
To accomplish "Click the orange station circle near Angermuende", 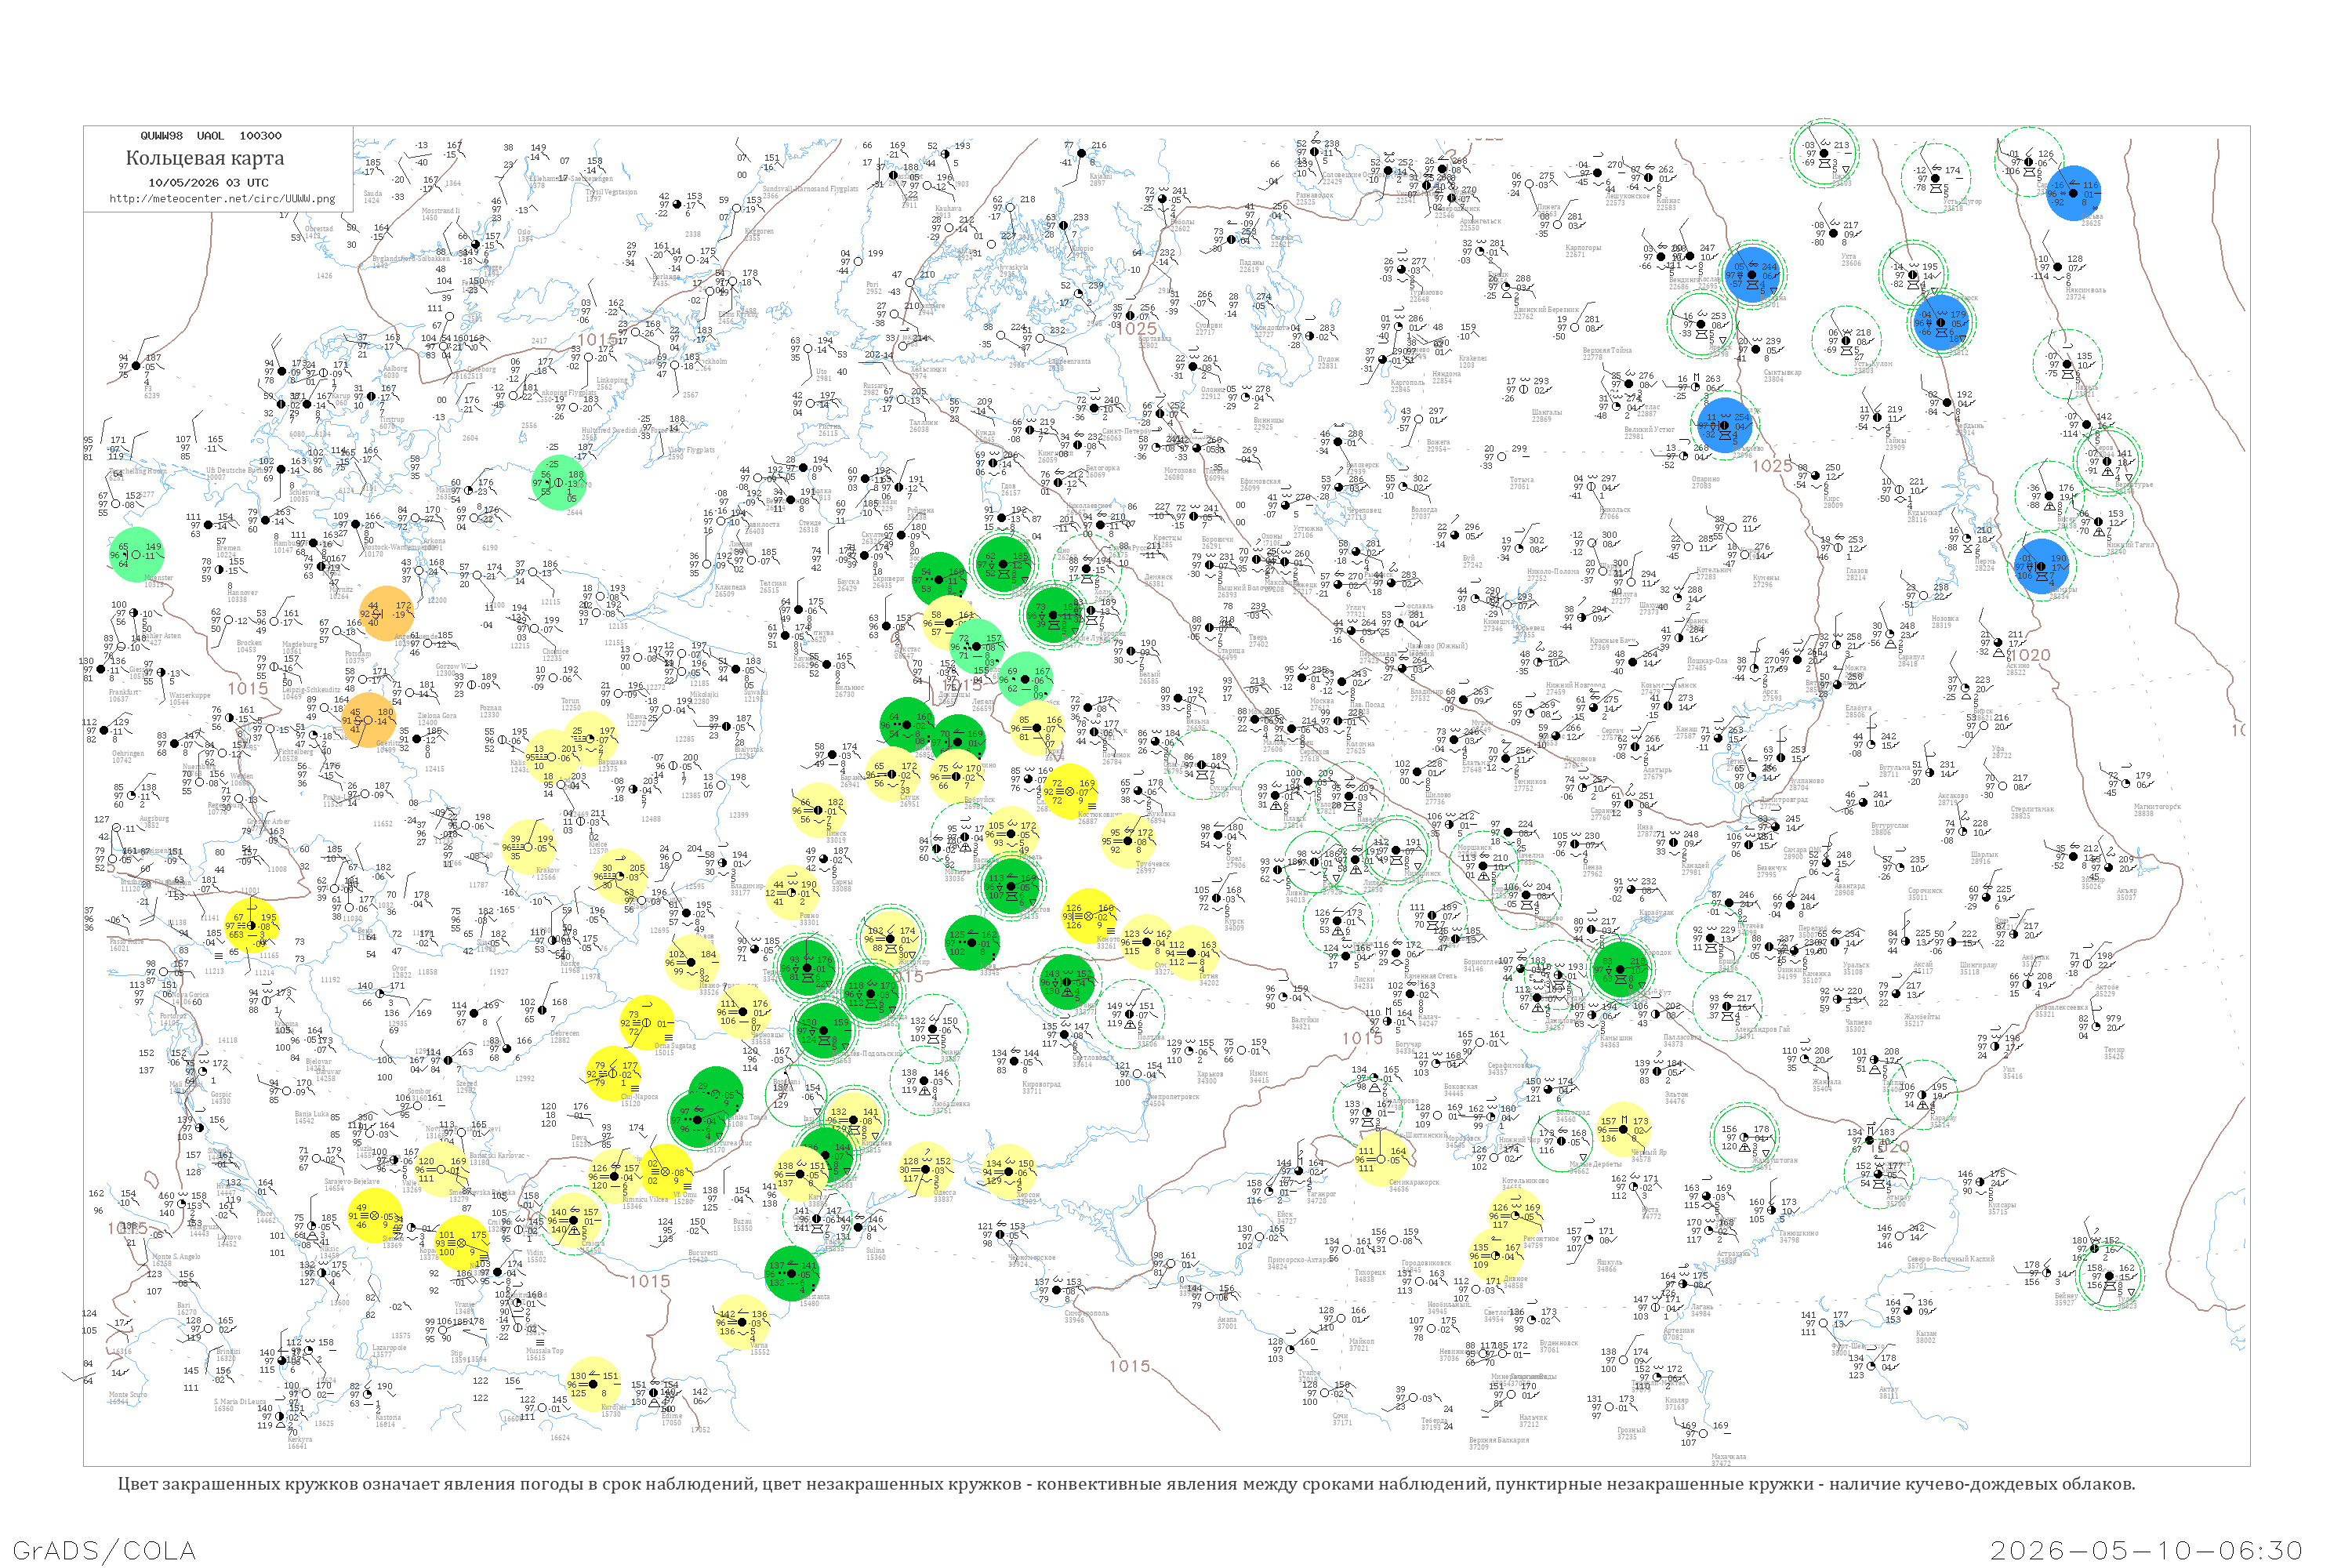I will [x=387, y=613].
